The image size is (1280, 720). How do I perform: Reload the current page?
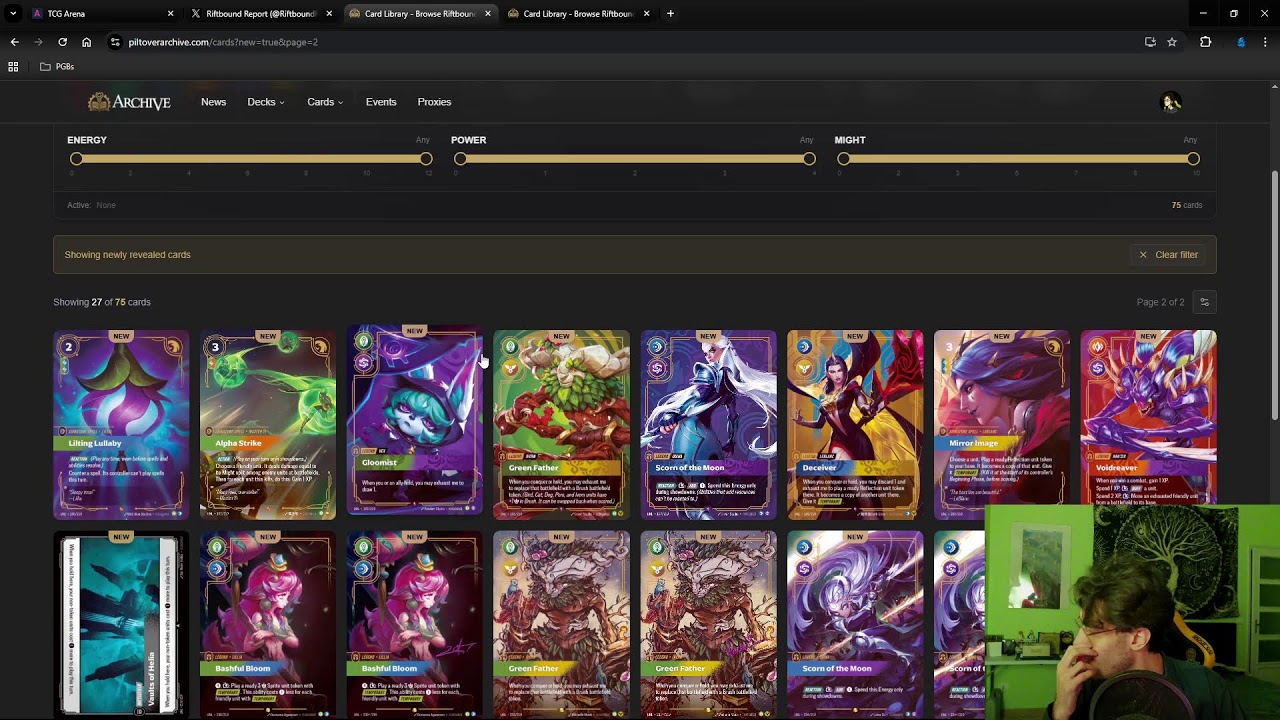pyautogui.click(x=62, y=42)
